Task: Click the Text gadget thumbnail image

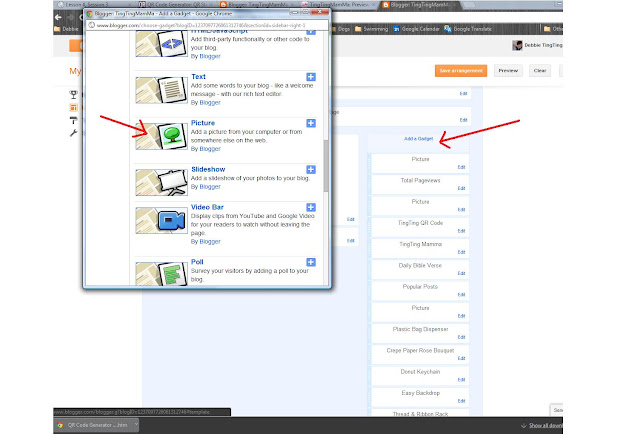Action: coord(162,90)
